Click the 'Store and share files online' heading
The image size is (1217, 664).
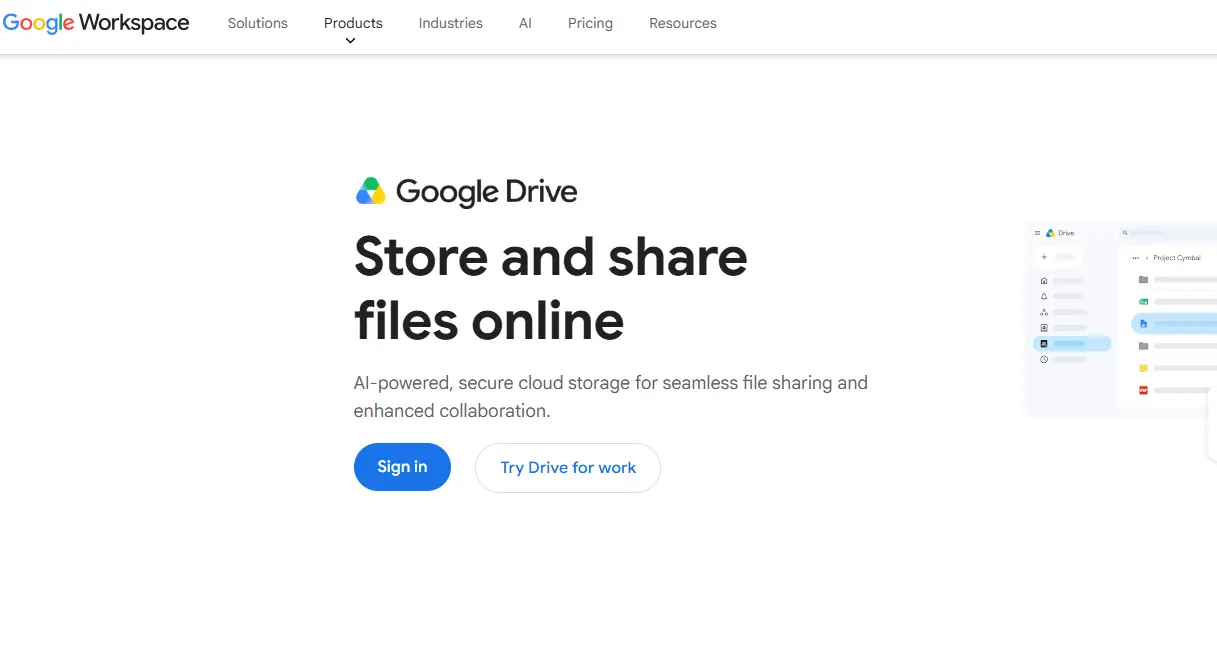551,288
